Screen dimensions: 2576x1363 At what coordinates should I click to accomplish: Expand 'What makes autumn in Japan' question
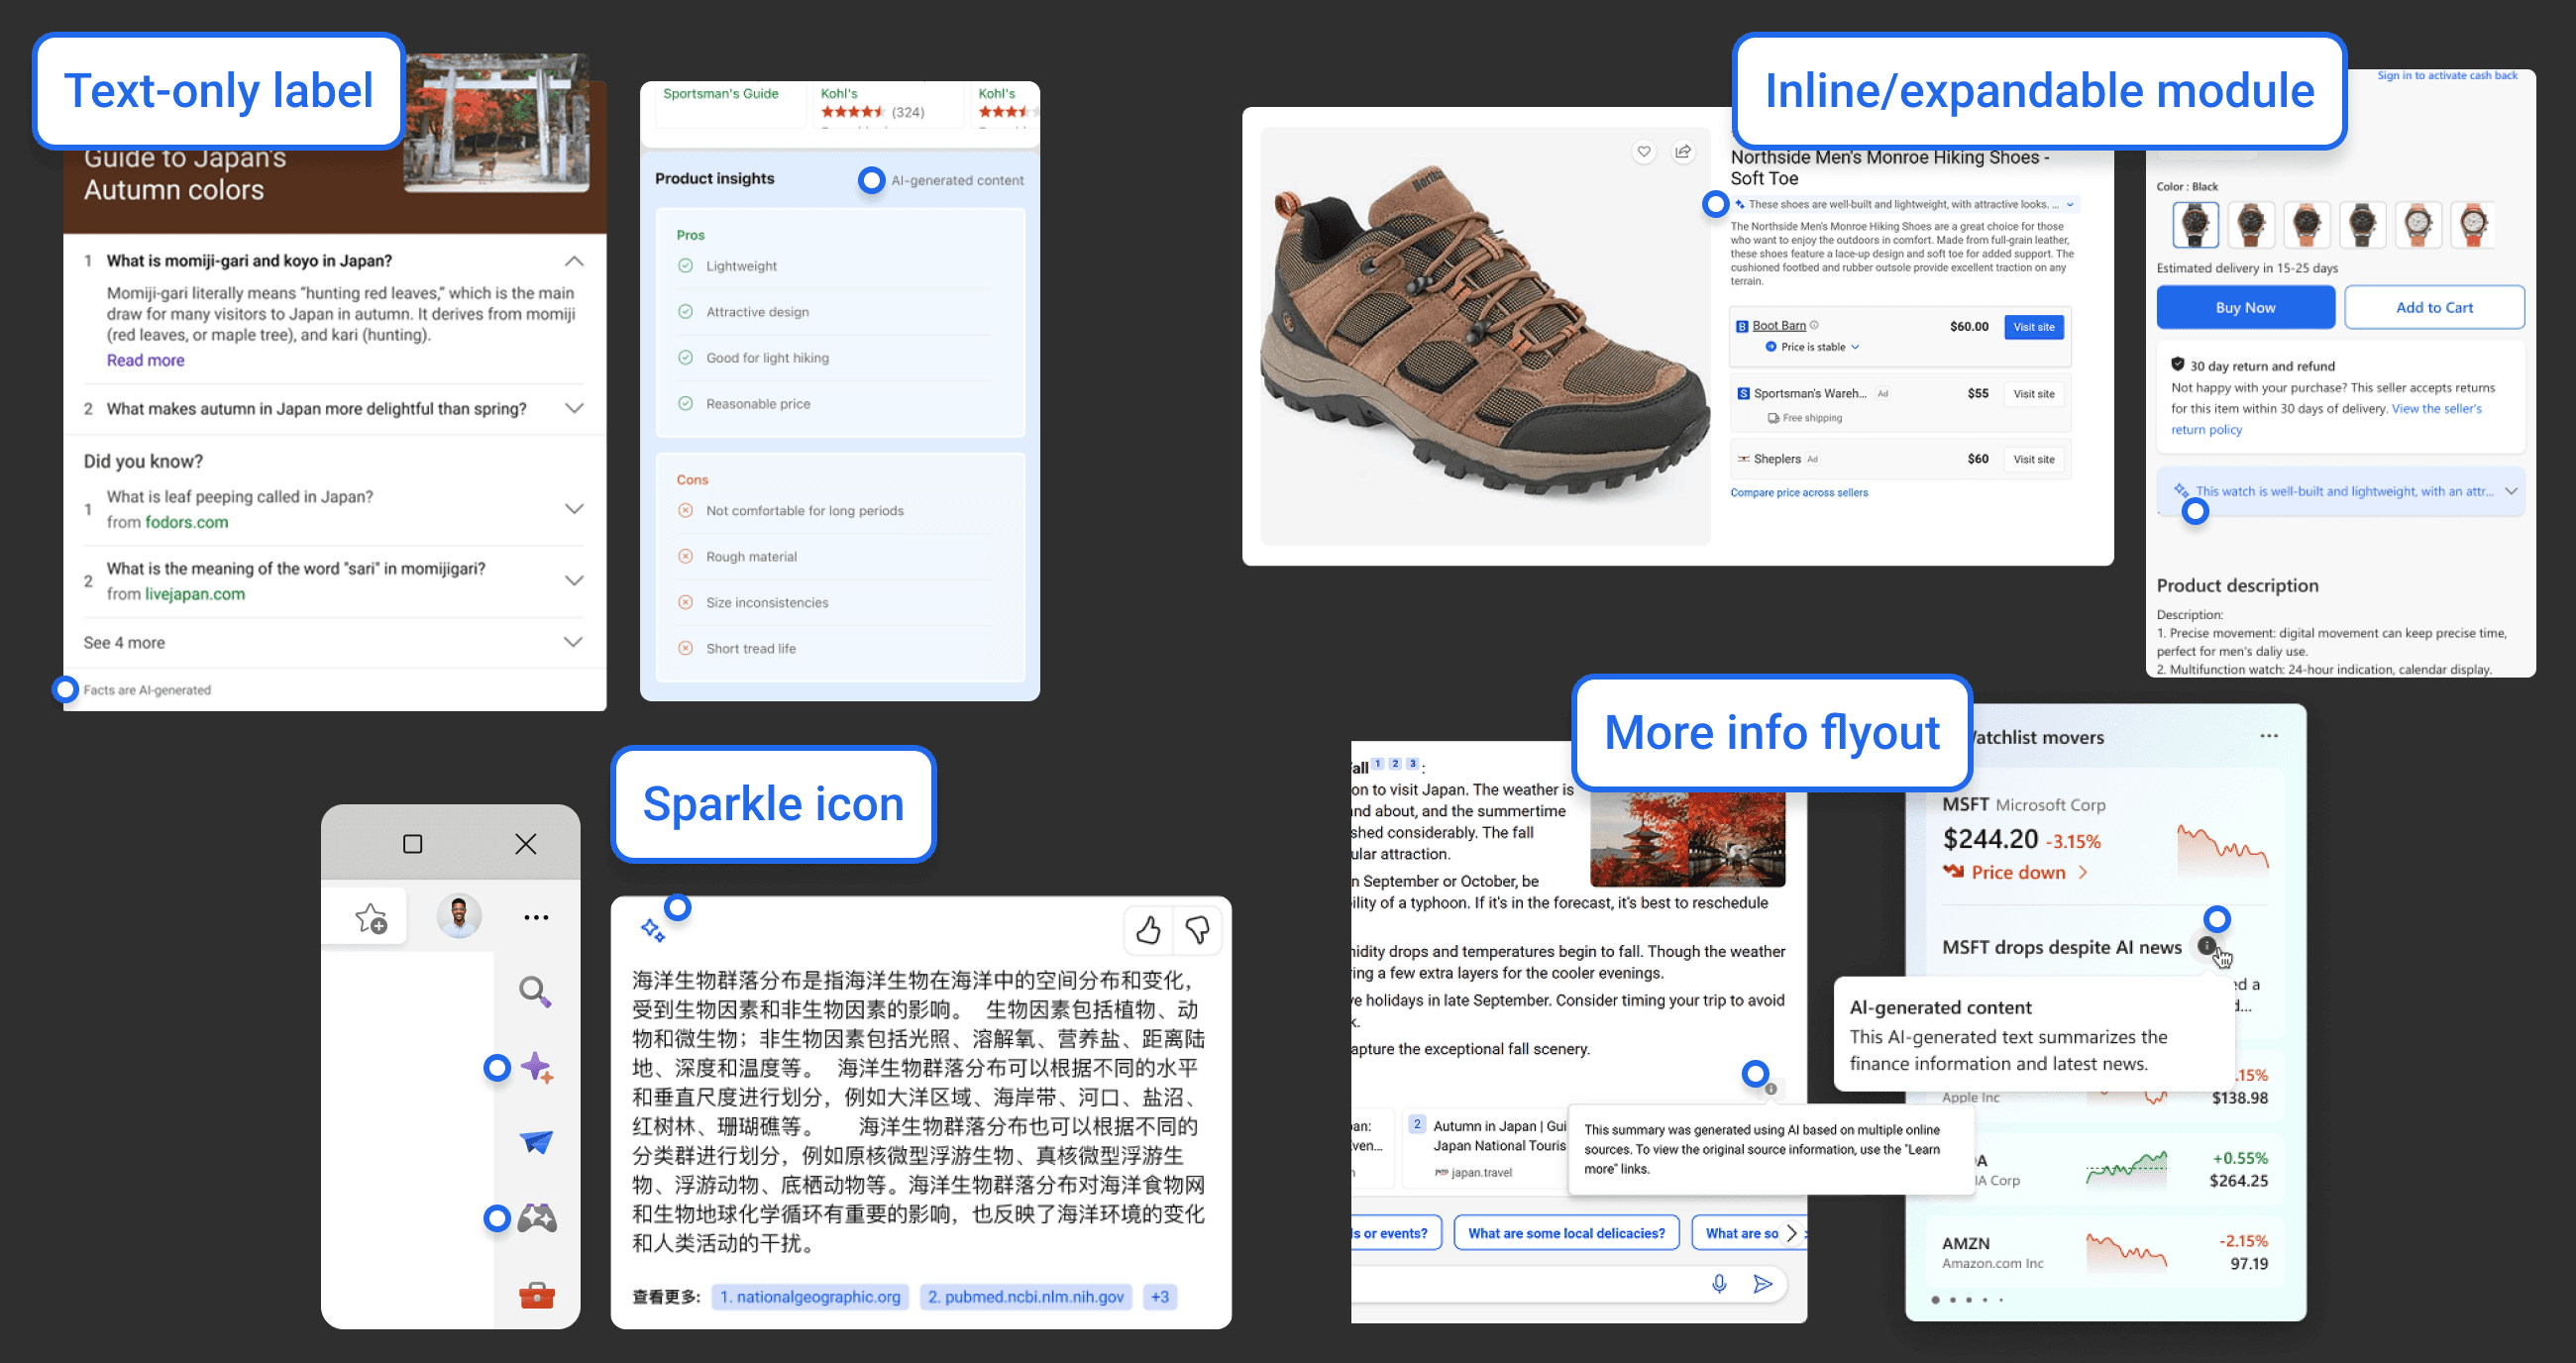click(573, 408)
